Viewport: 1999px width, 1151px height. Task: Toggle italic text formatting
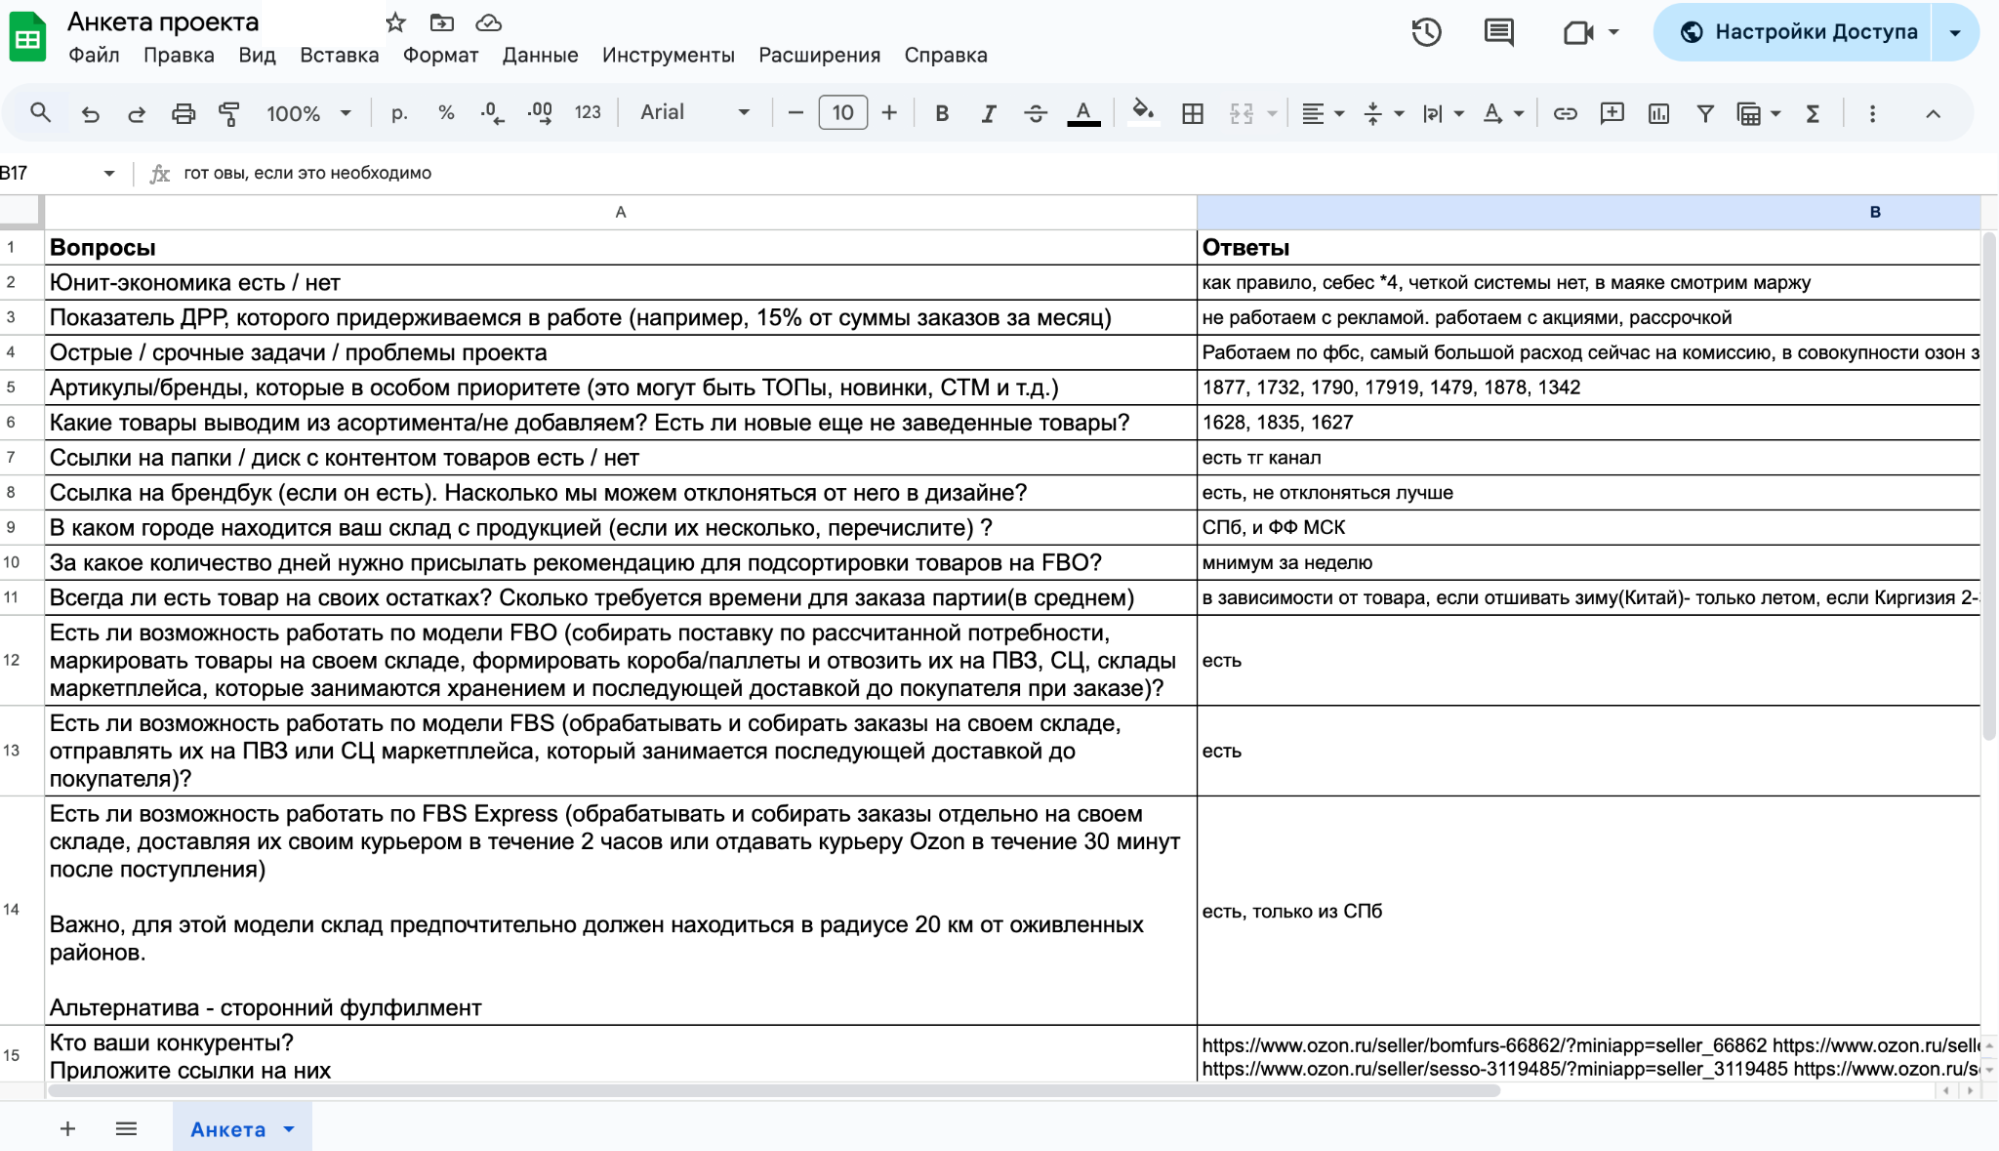tap(988, 113)
